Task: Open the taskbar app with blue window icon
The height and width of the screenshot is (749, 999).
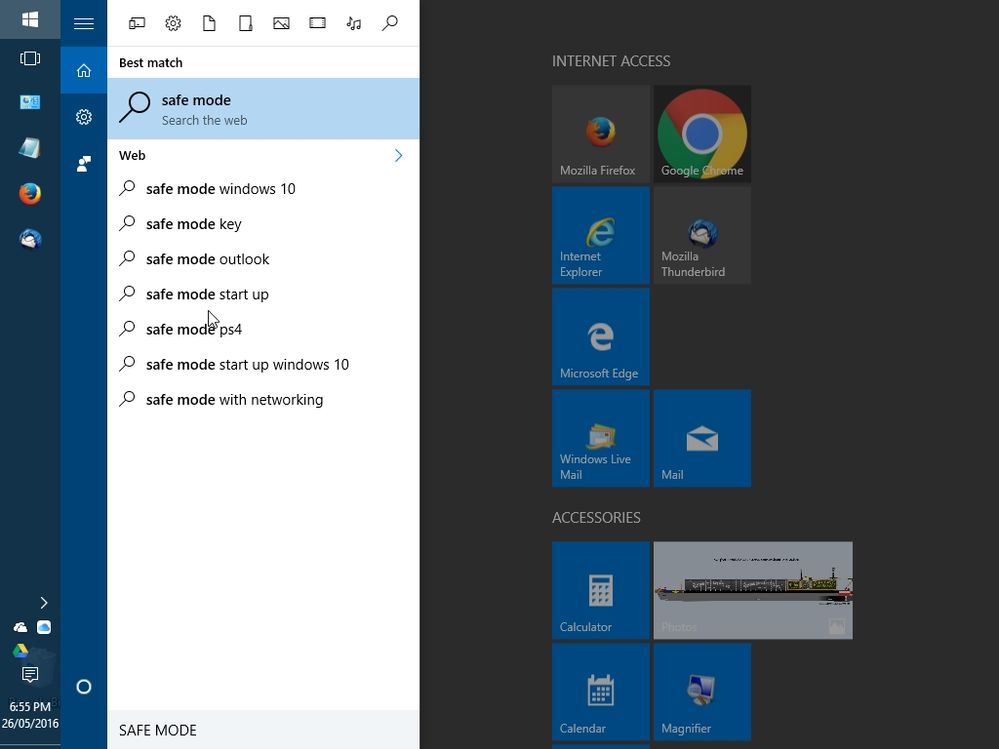Action: point(30,102)
